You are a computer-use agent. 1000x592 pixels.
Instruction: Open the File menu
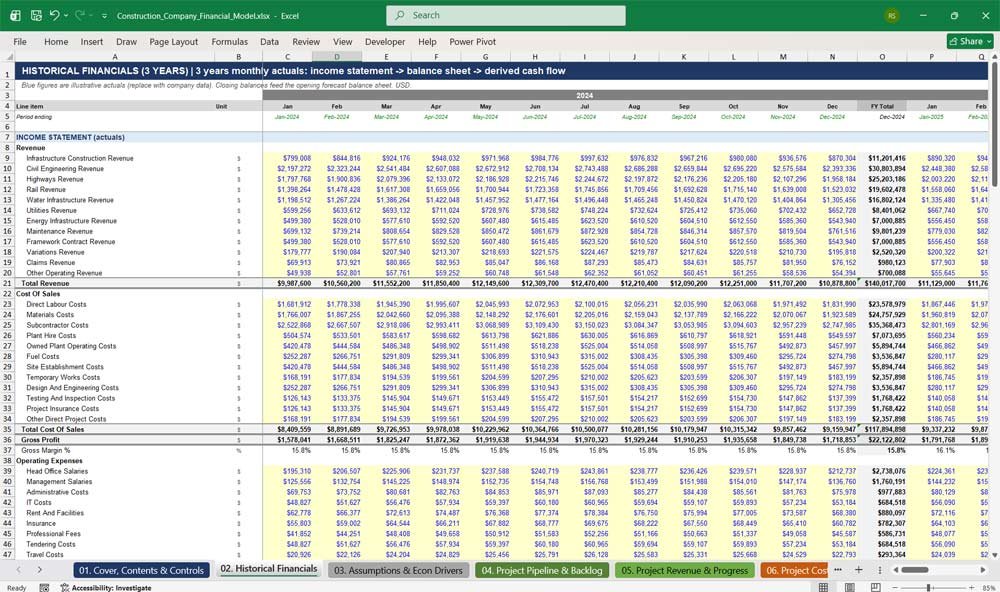(x=20, y=41)
